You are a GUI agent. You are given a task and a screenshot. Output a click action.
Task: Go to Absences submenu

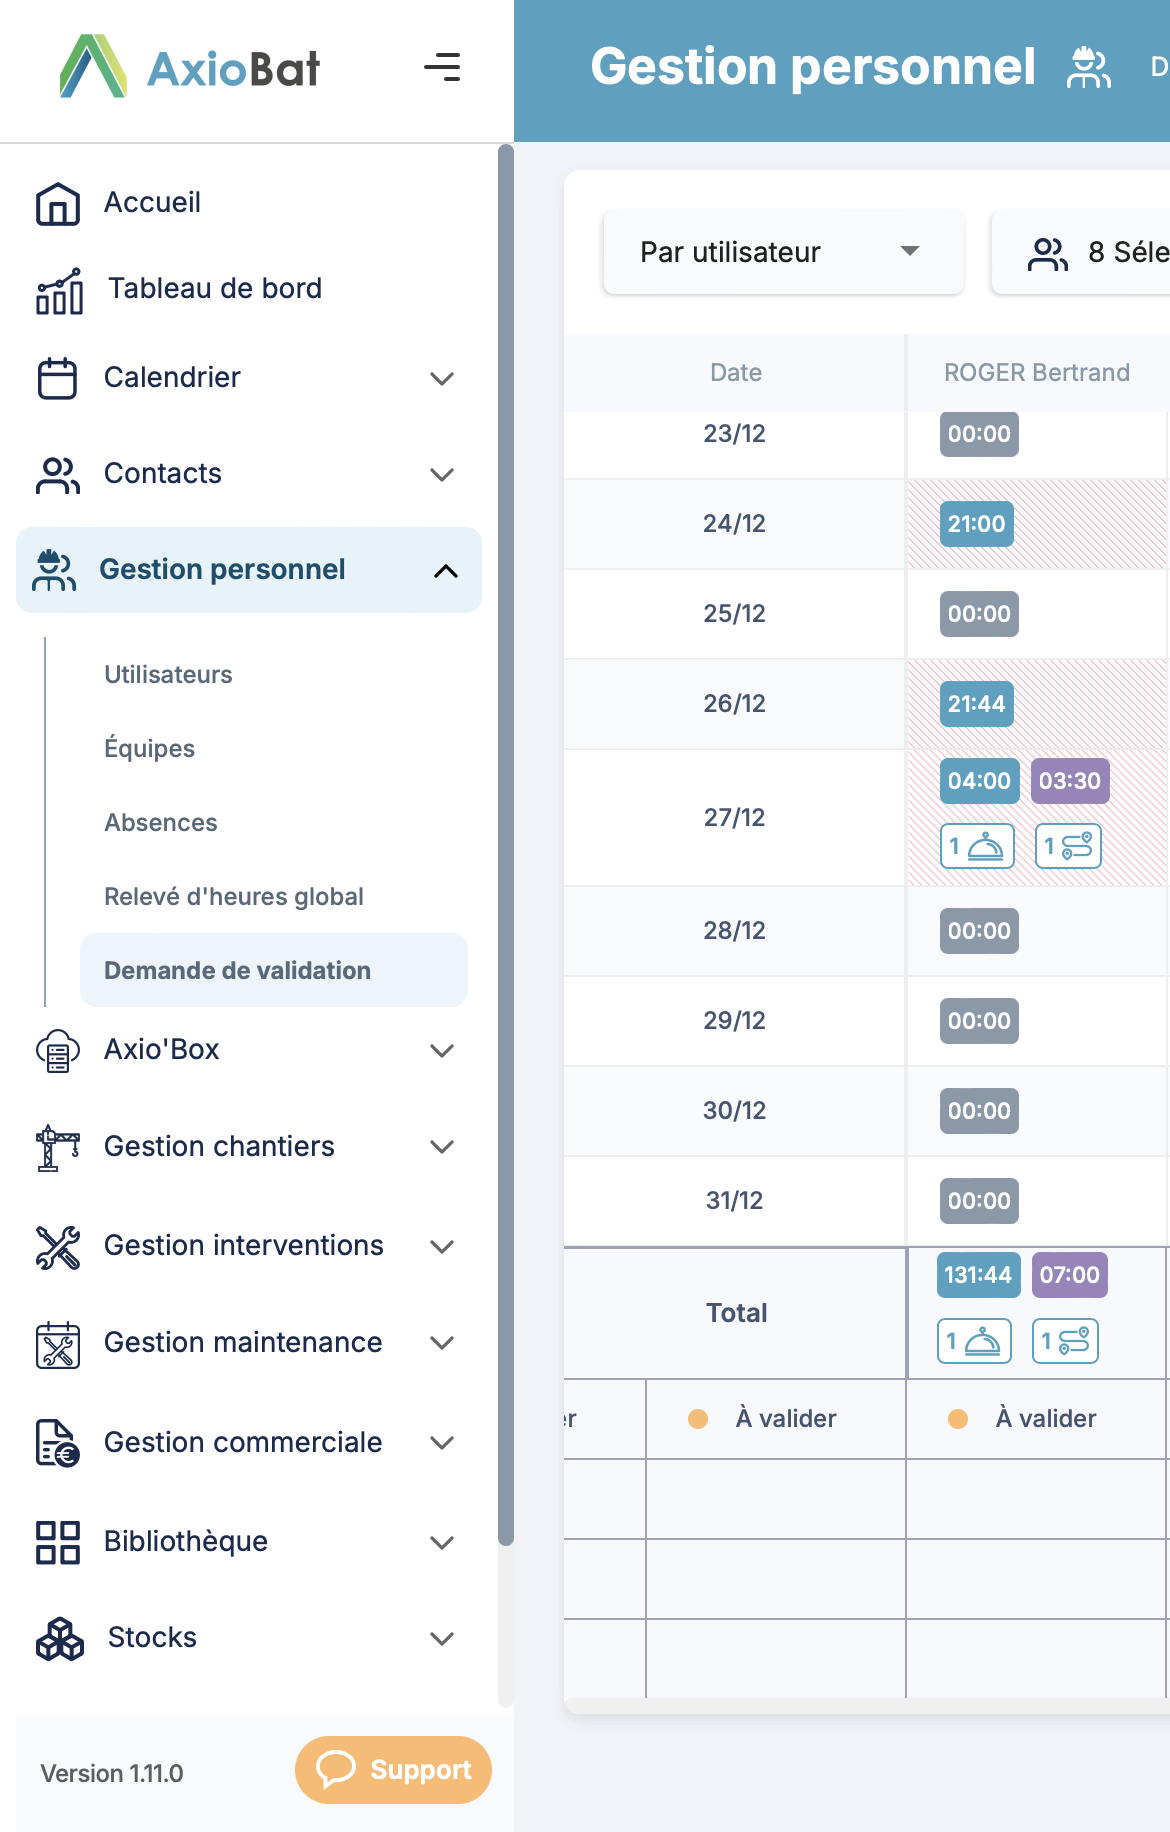coord(161,823)
